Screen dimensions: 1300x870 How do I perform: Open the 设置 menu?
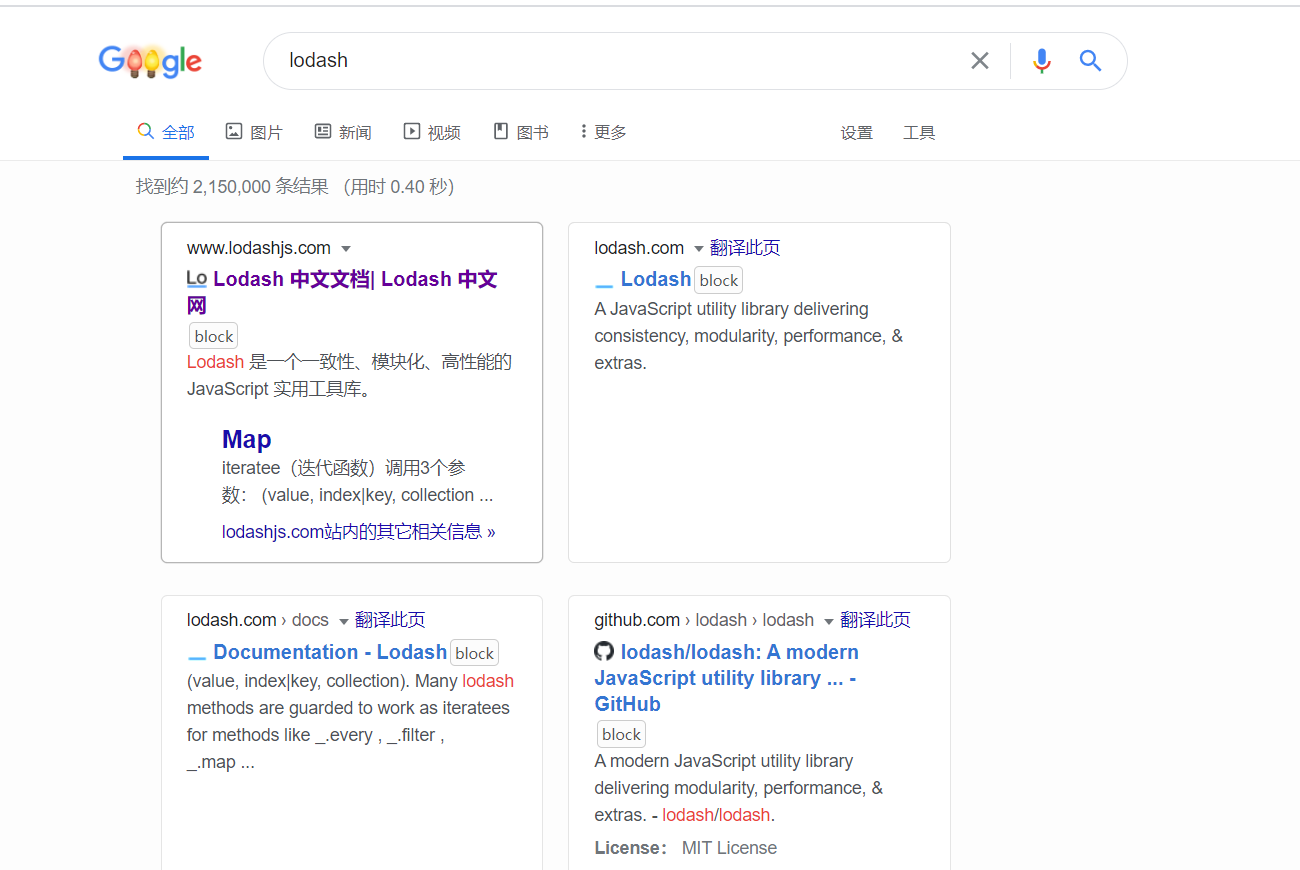click(857, 131)
